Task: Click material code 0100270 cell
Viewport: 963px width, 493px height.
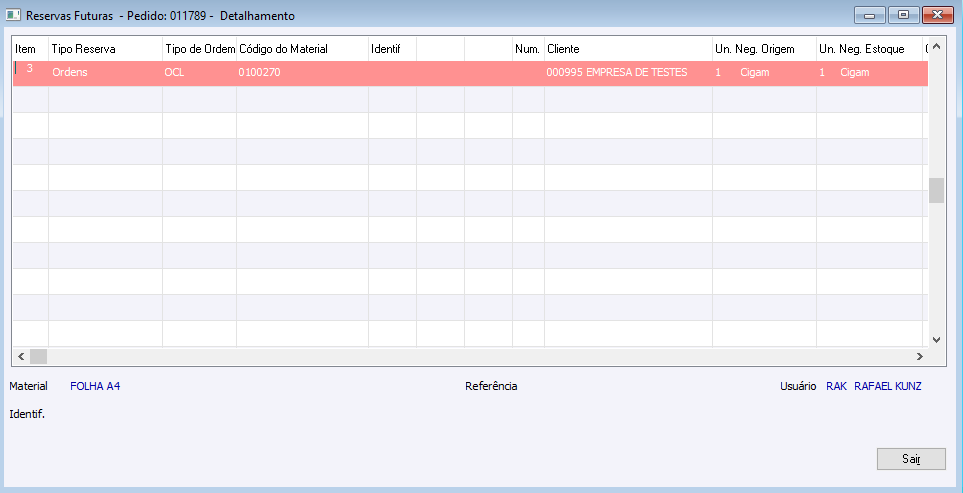Action: 302,72
